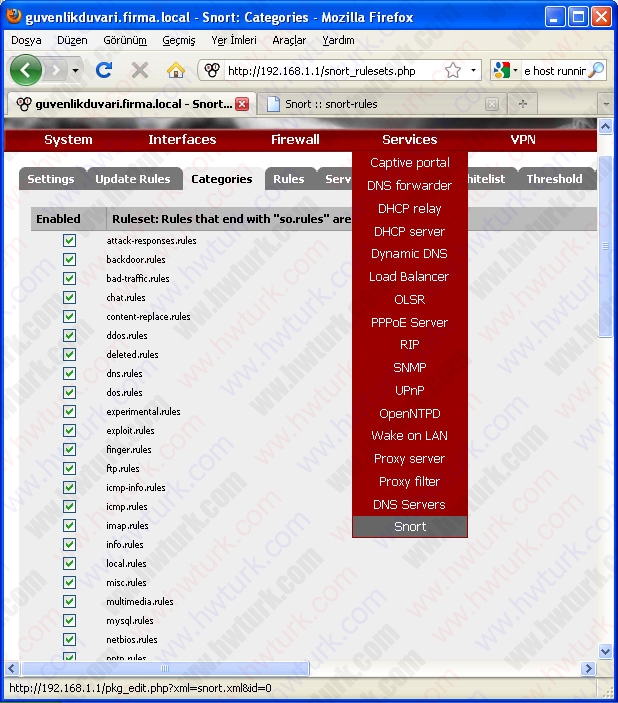Image resolution: width=618 pixels, height=703 pixels.
Task: Open the System navigation menu
Action: pos(68,139)
